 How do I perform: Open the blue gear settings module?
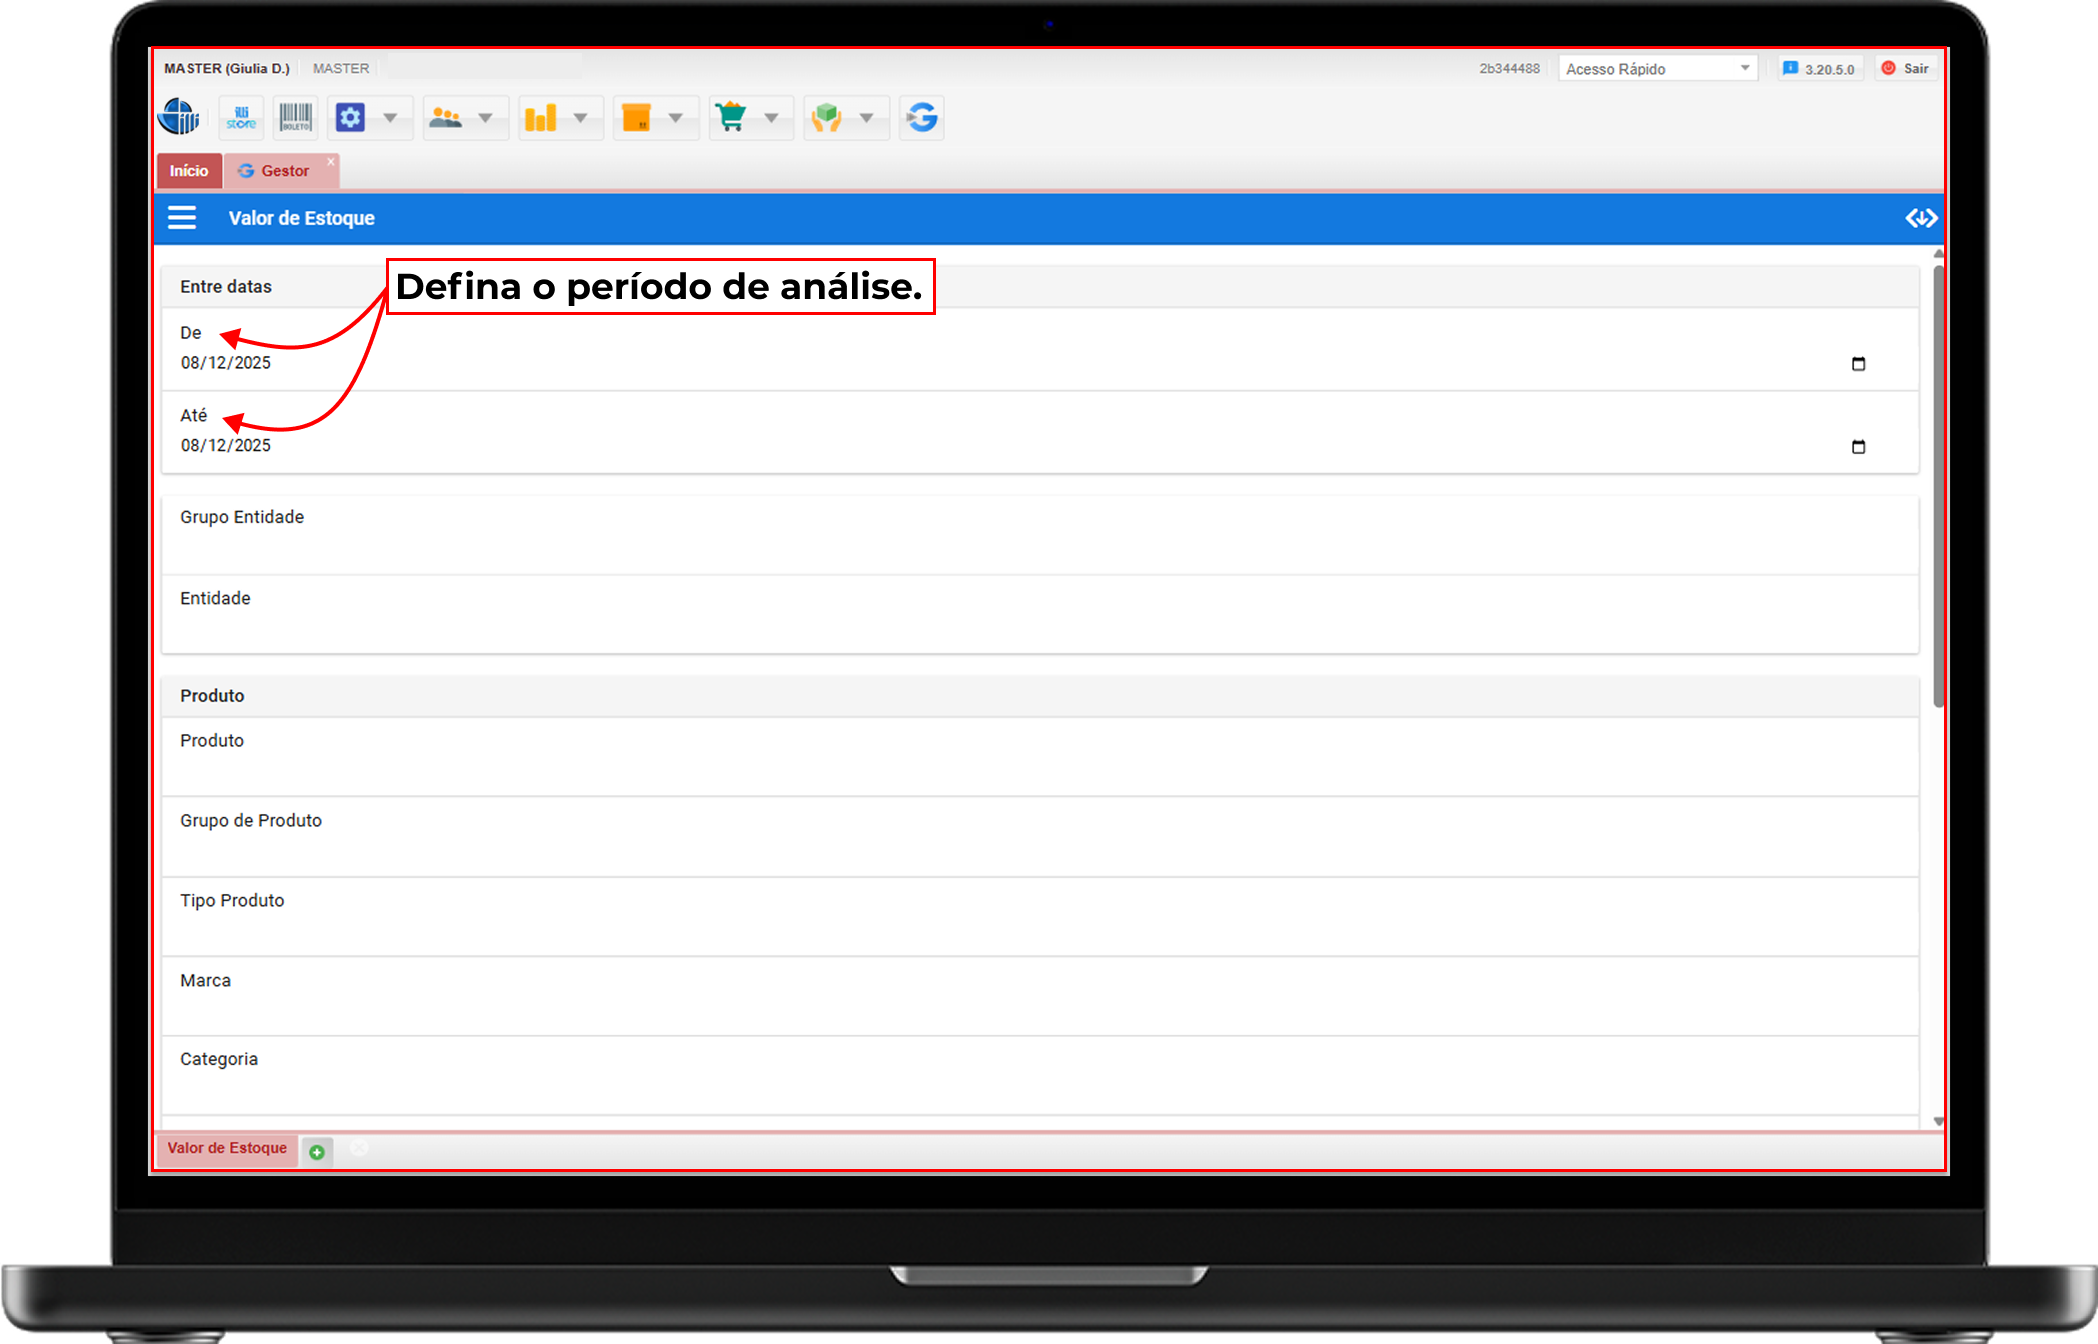tap(351, 118)
